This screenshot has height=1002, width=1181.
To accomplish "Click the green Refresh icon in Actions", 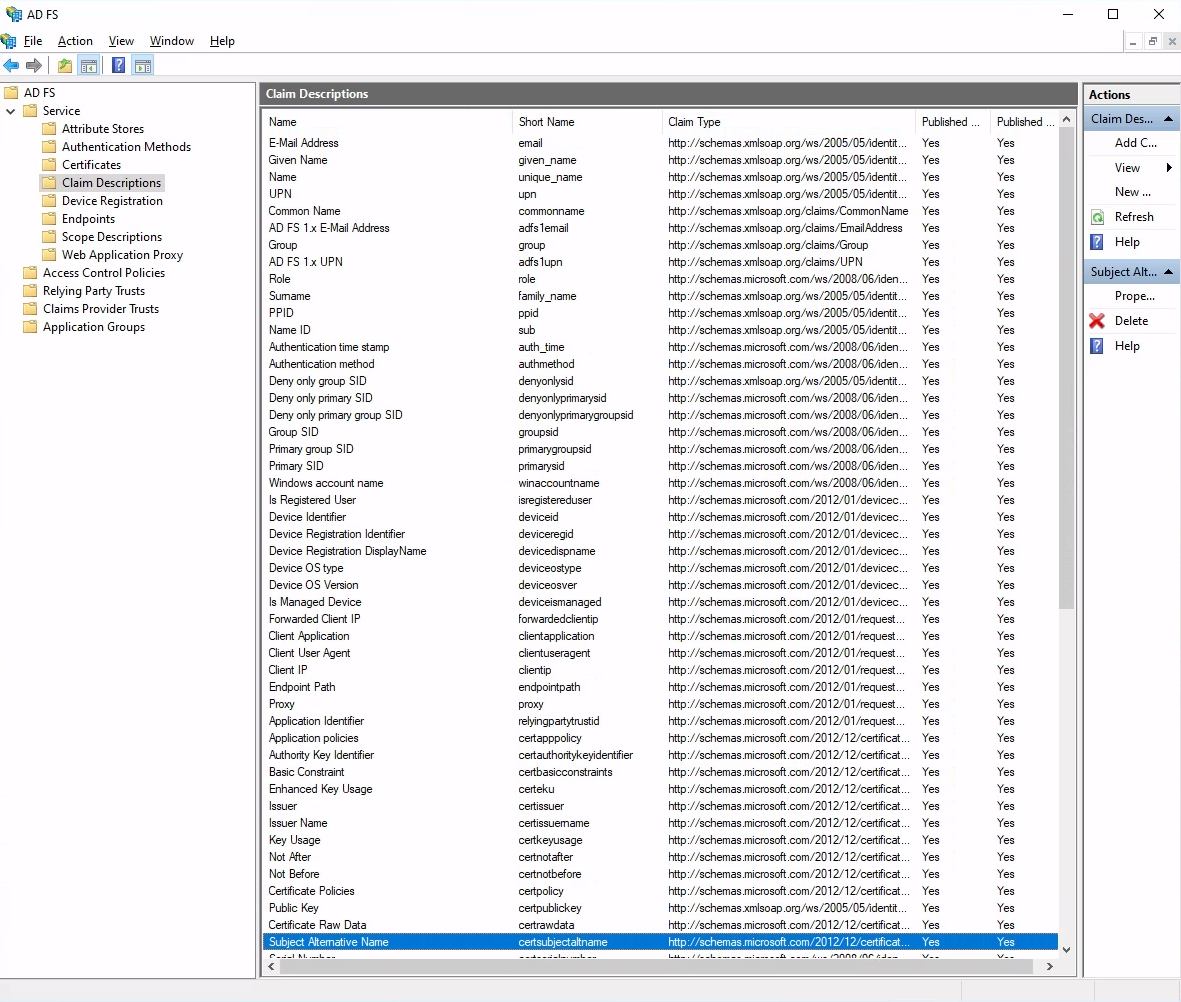I will tap(1097, 218).
